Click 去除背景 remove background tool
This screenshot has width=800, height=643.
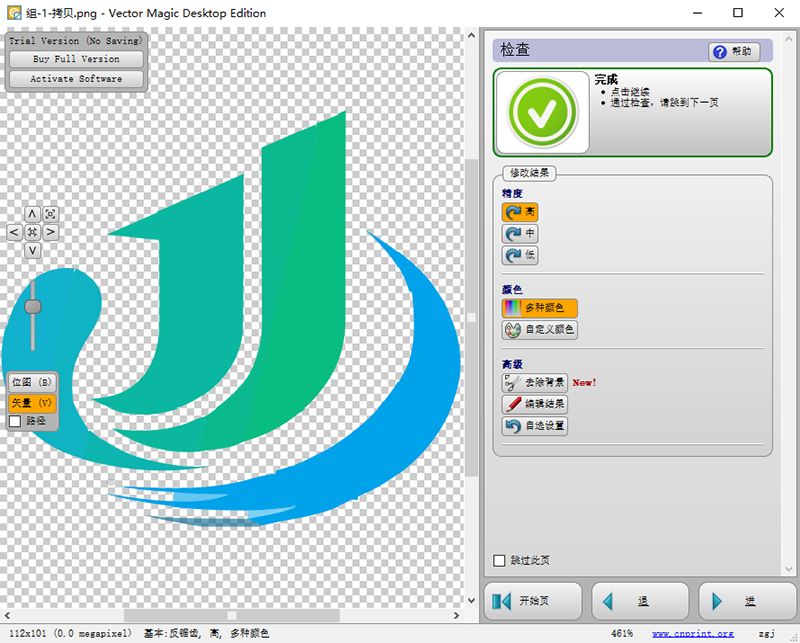click(x=534, y=383)
